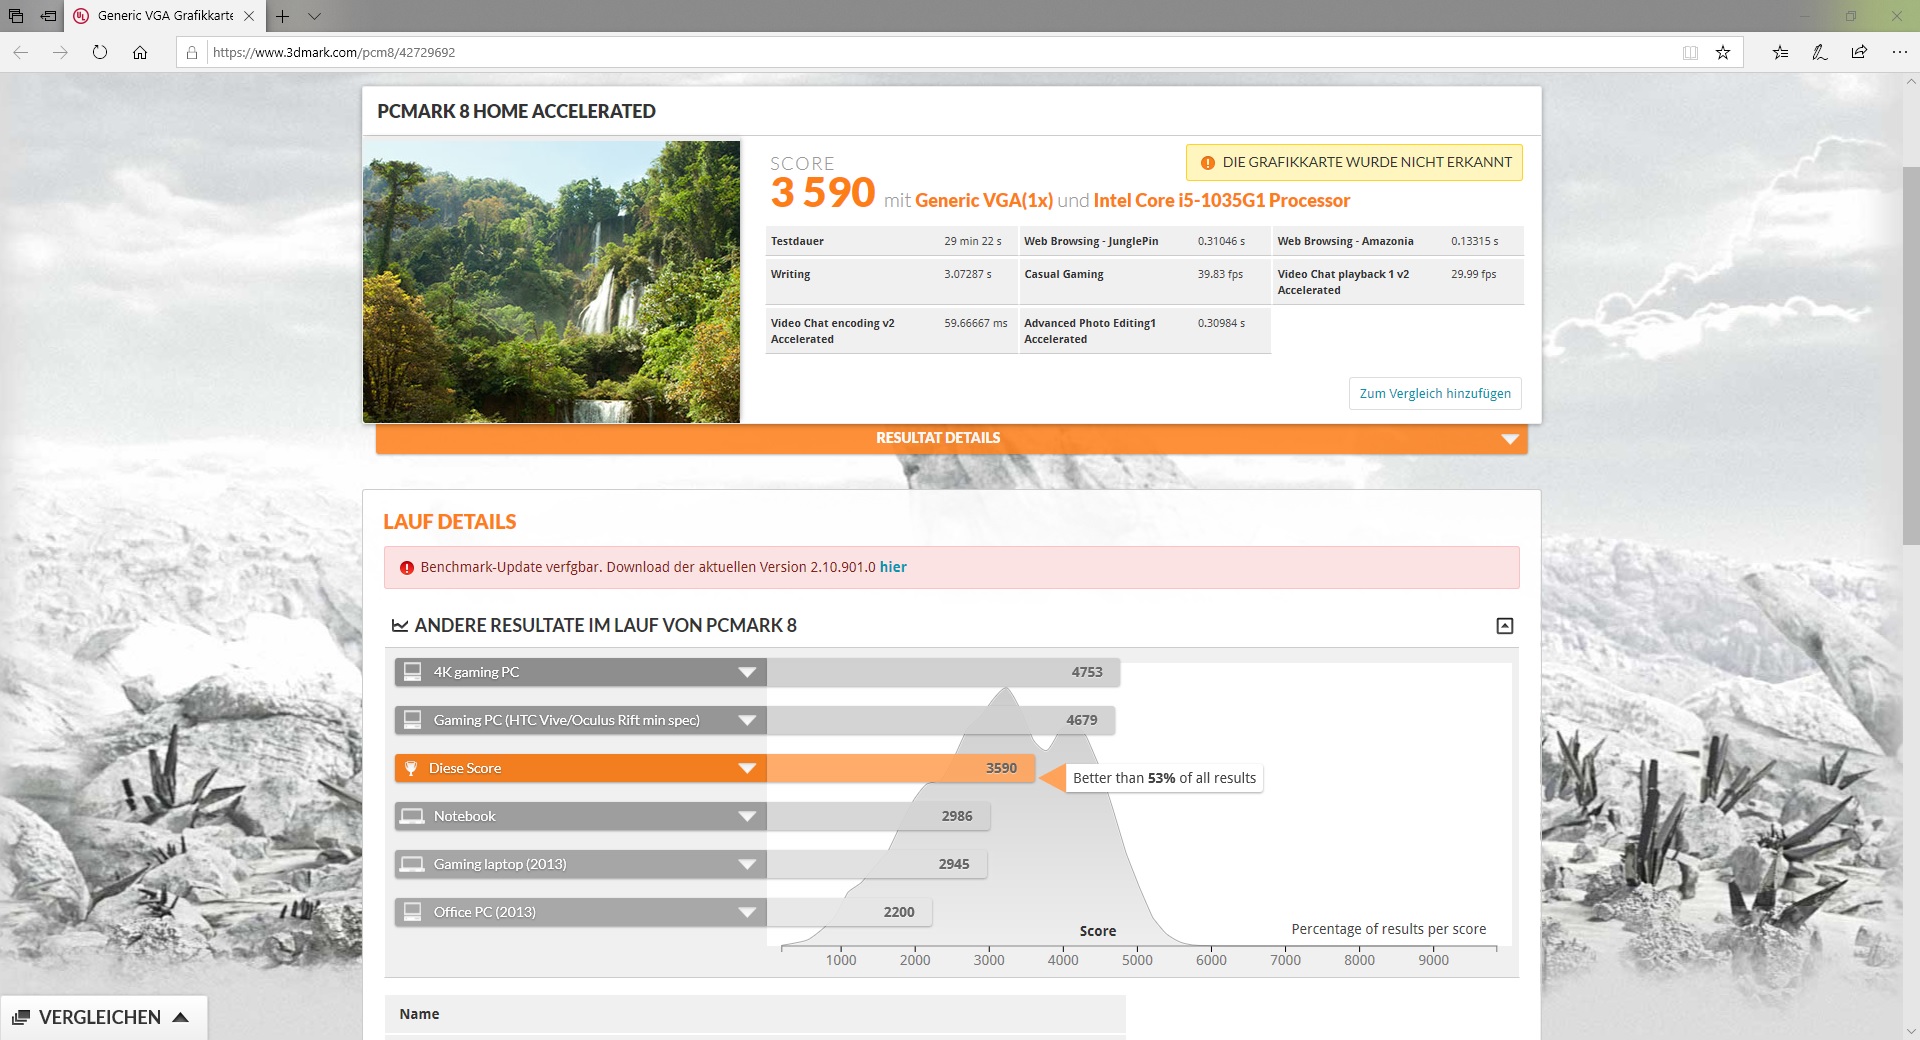
Task: Expand the Notebook row
Action: pyautogui.click(x=746, y=816)
